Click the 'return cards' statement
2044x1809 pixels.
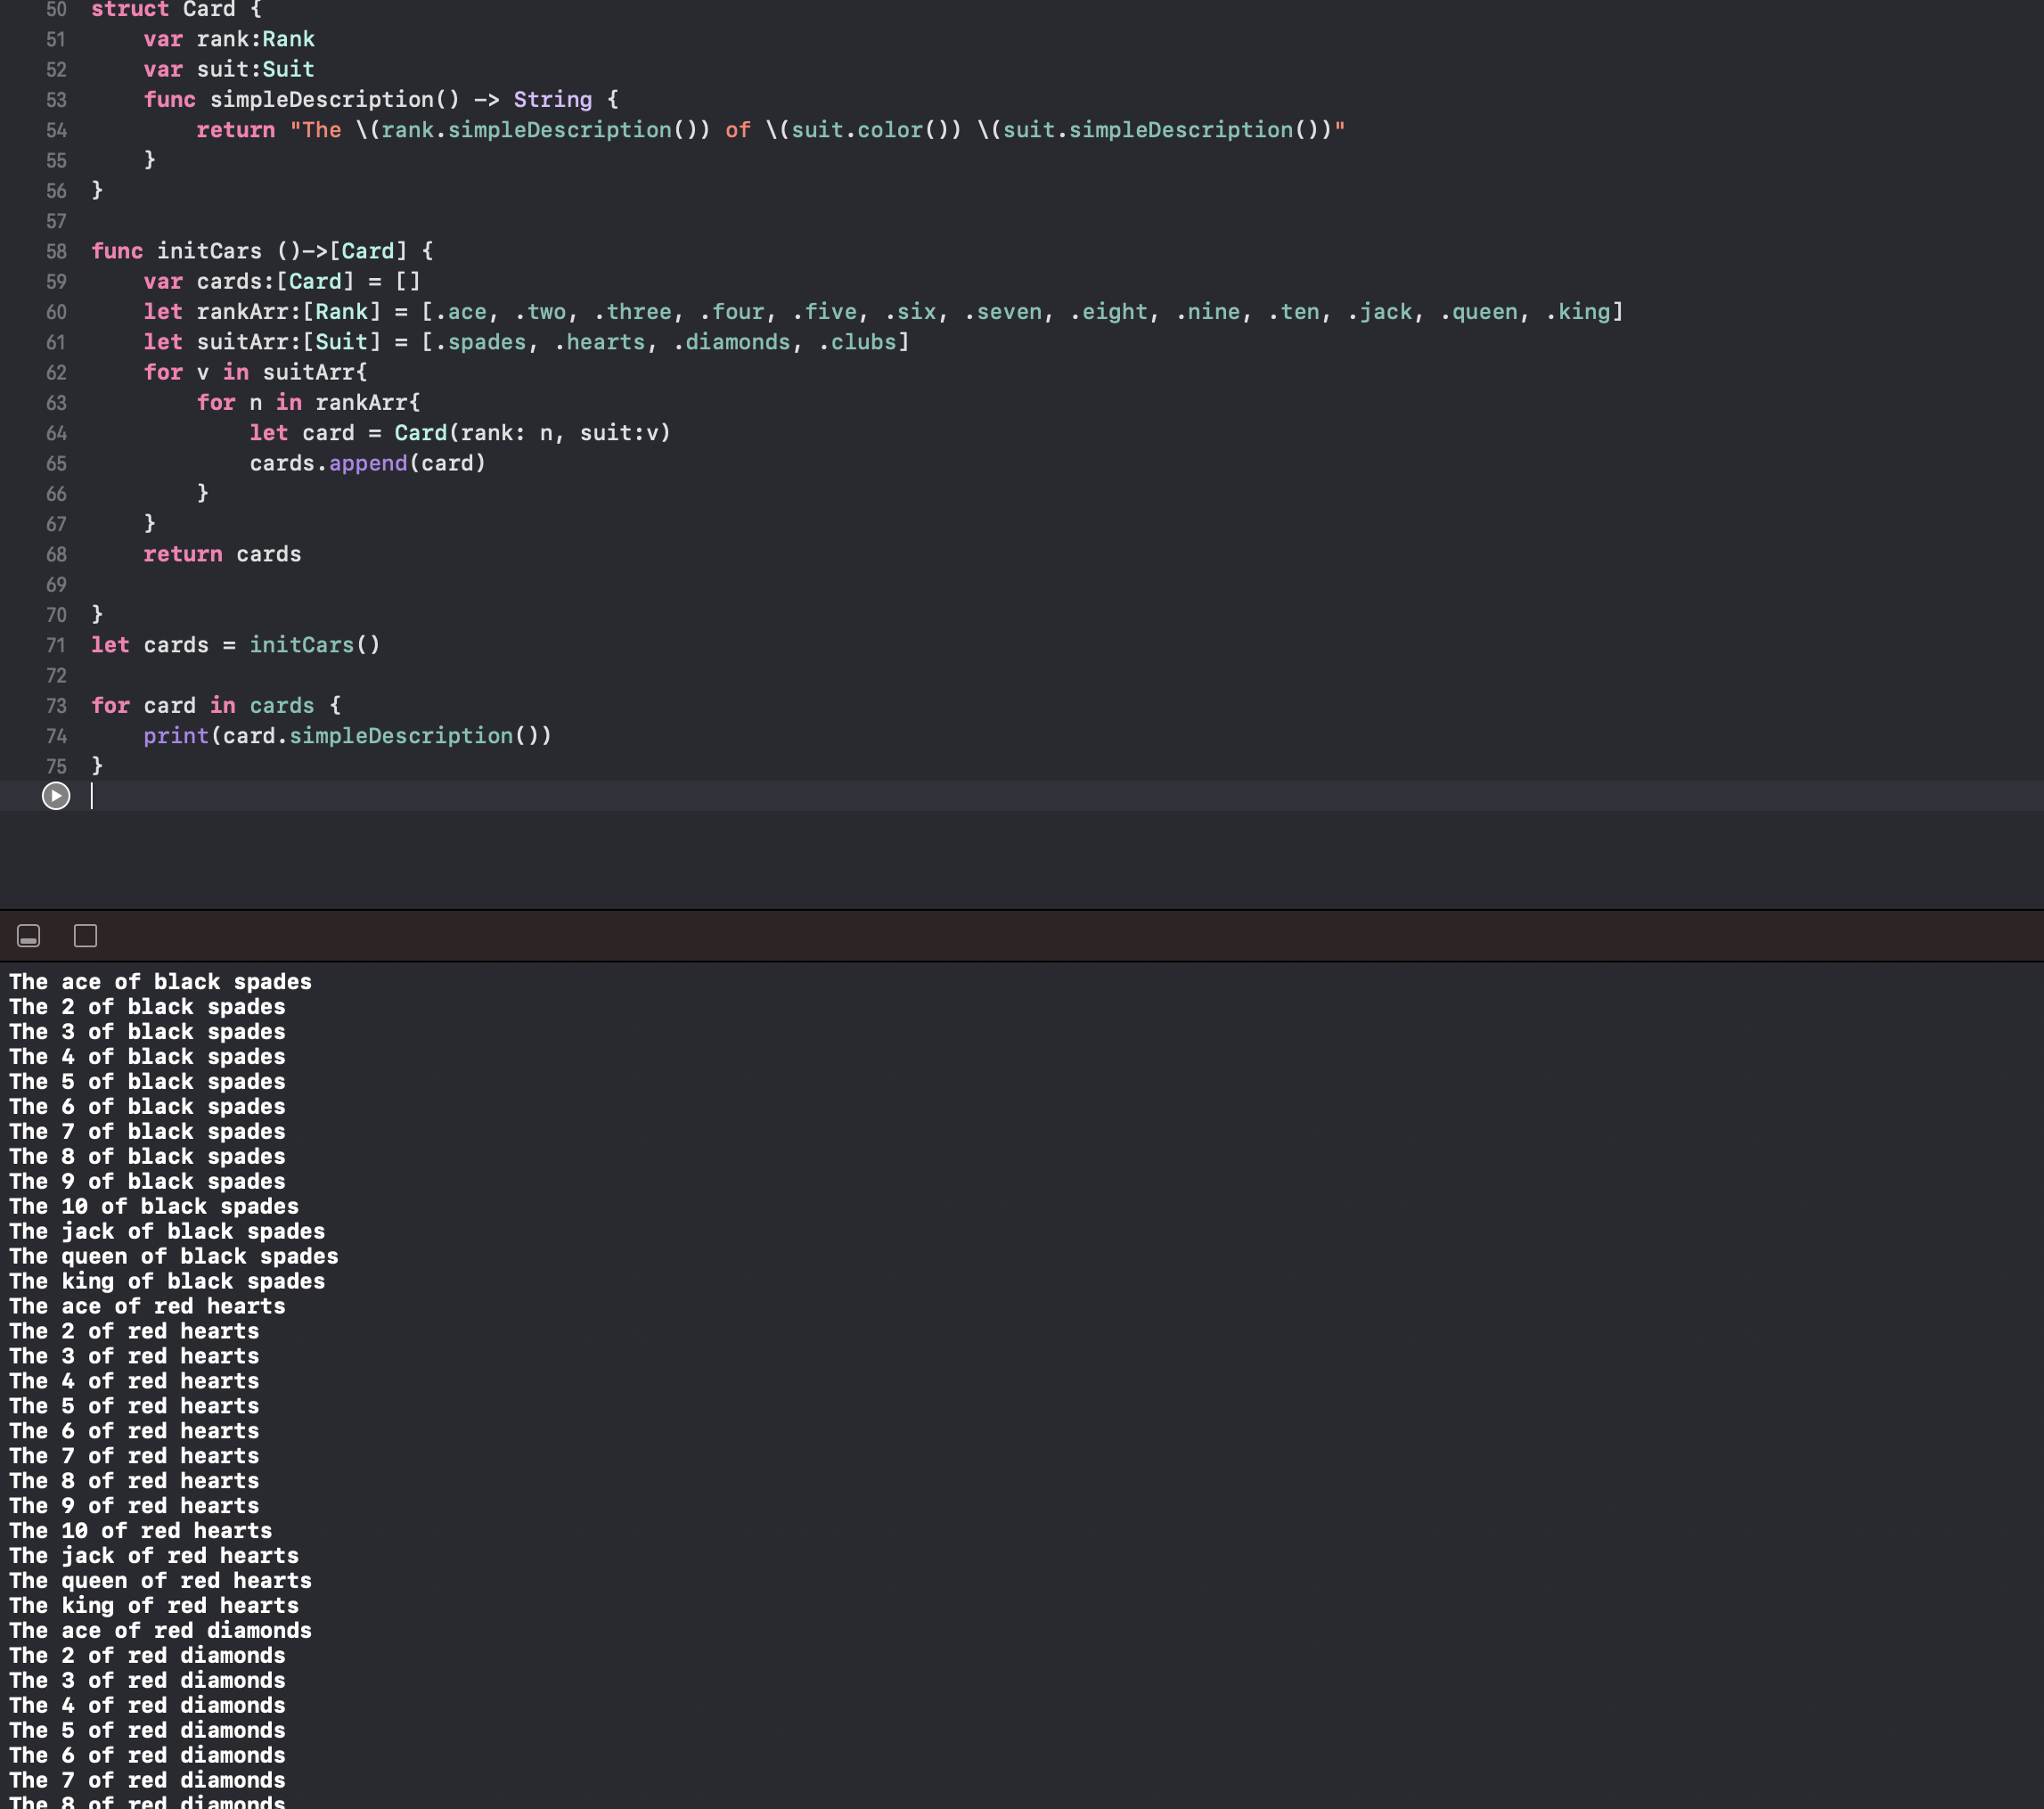(222, 554)
